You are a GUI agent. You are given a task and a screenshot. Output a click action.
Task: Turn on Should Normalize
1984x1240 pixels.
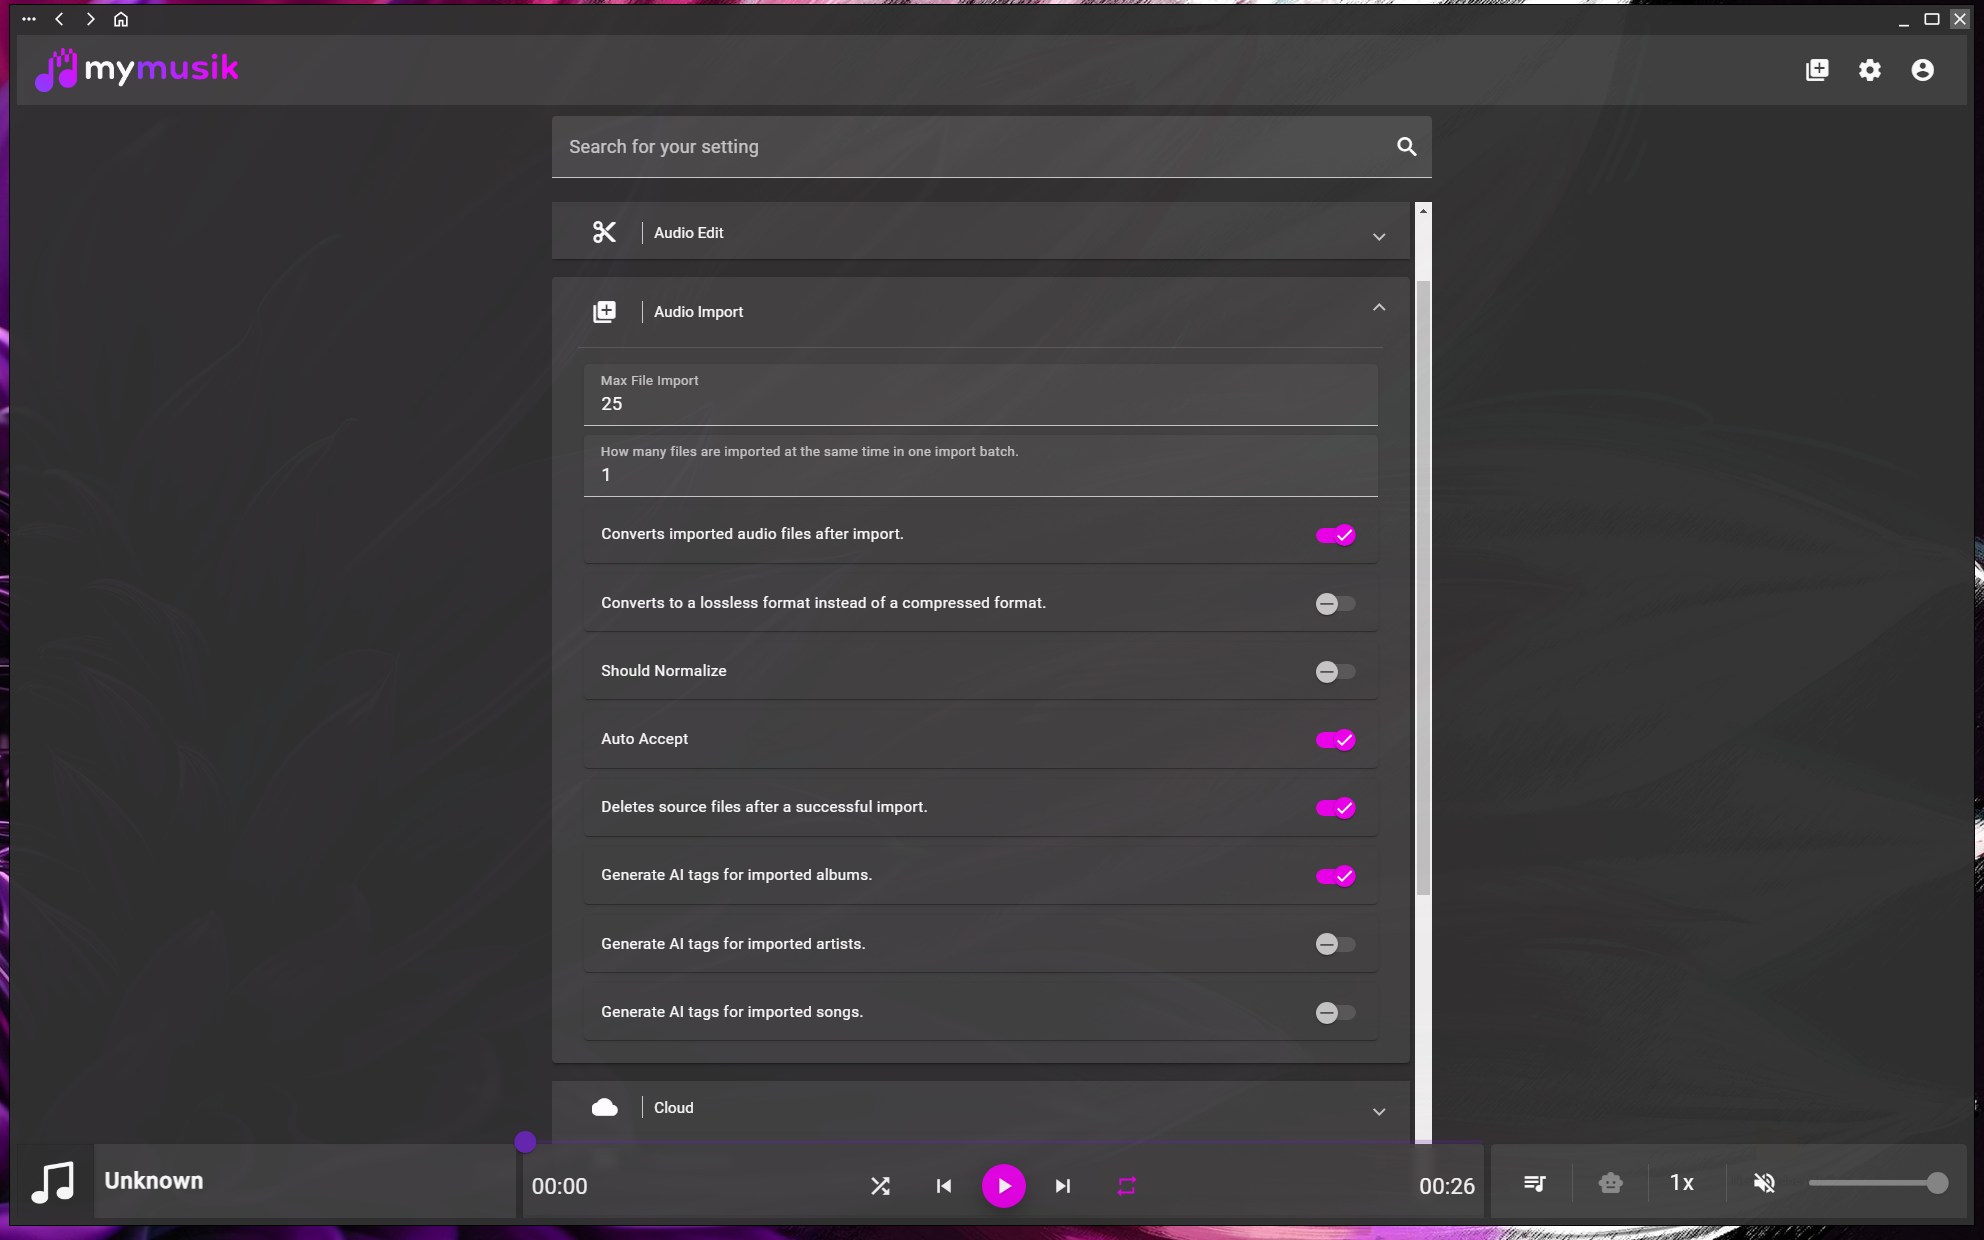click(1335, 671)
